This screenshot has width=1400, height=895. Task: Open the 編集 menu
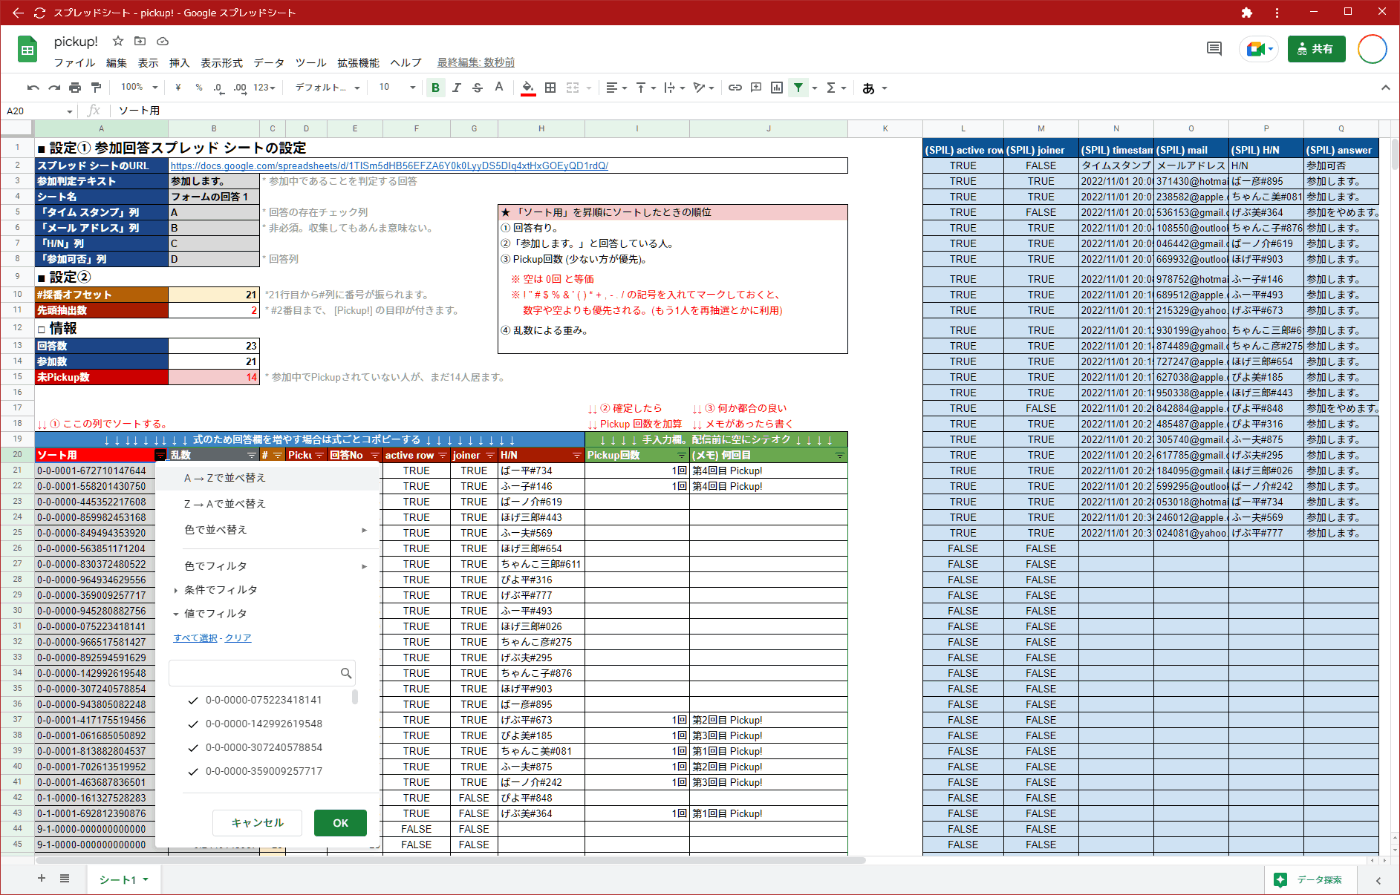tap(116, 62)
